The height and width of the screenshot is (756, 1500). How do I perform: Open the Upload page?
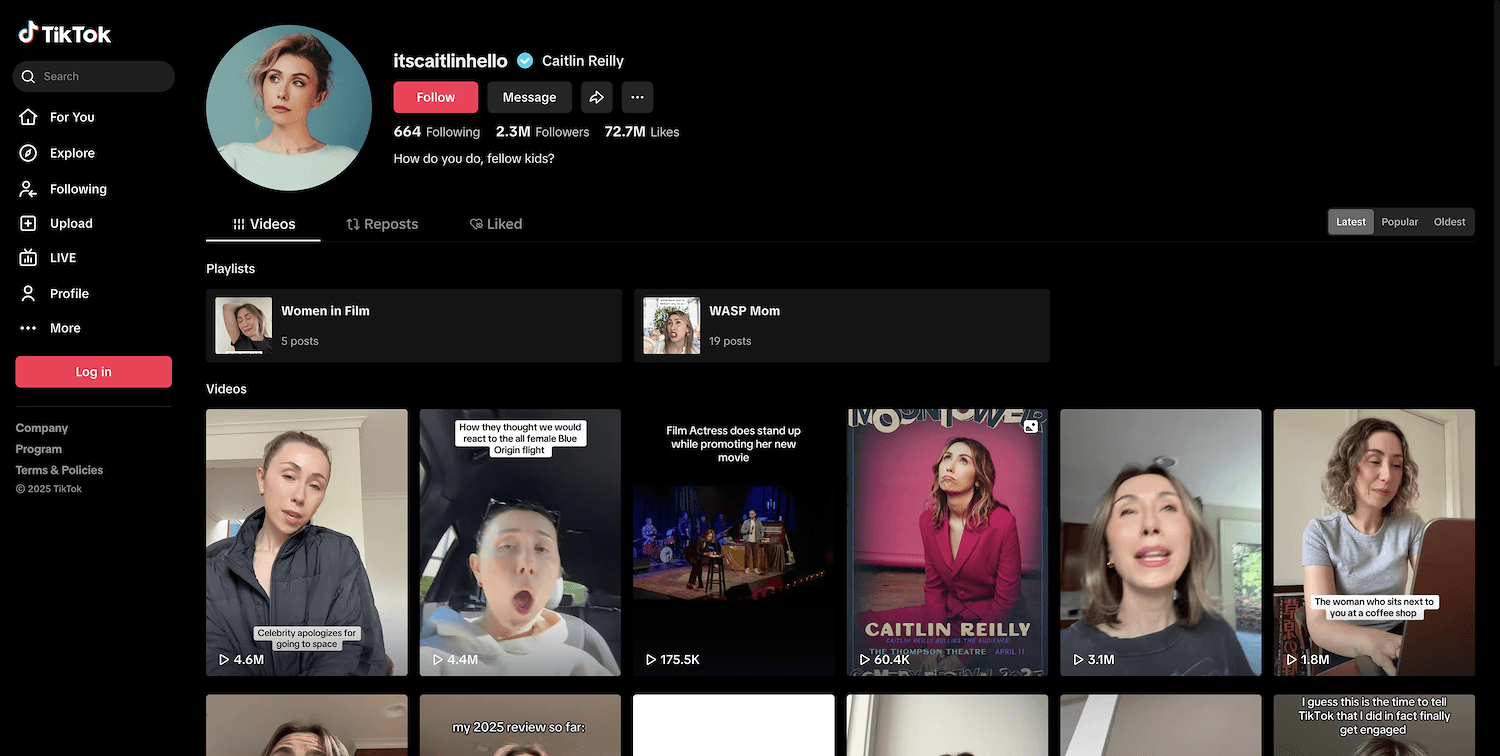click(x=70, y=223)
